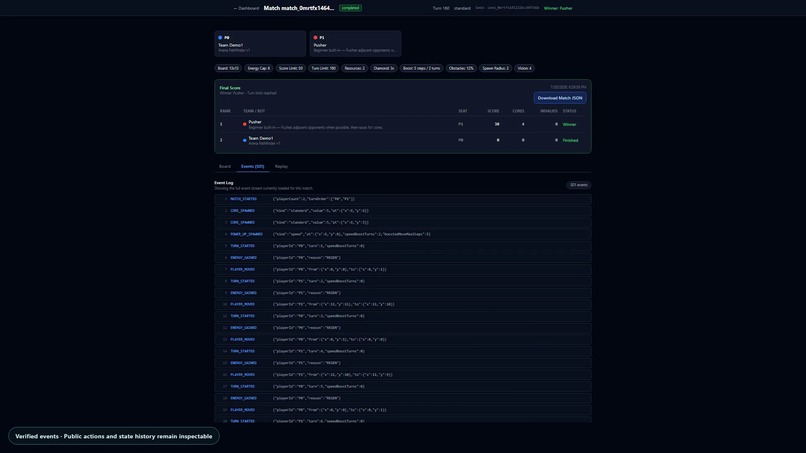Click the Energy Cap chip
The height and width of the screenshot is (453, 806).
point(259,68)
